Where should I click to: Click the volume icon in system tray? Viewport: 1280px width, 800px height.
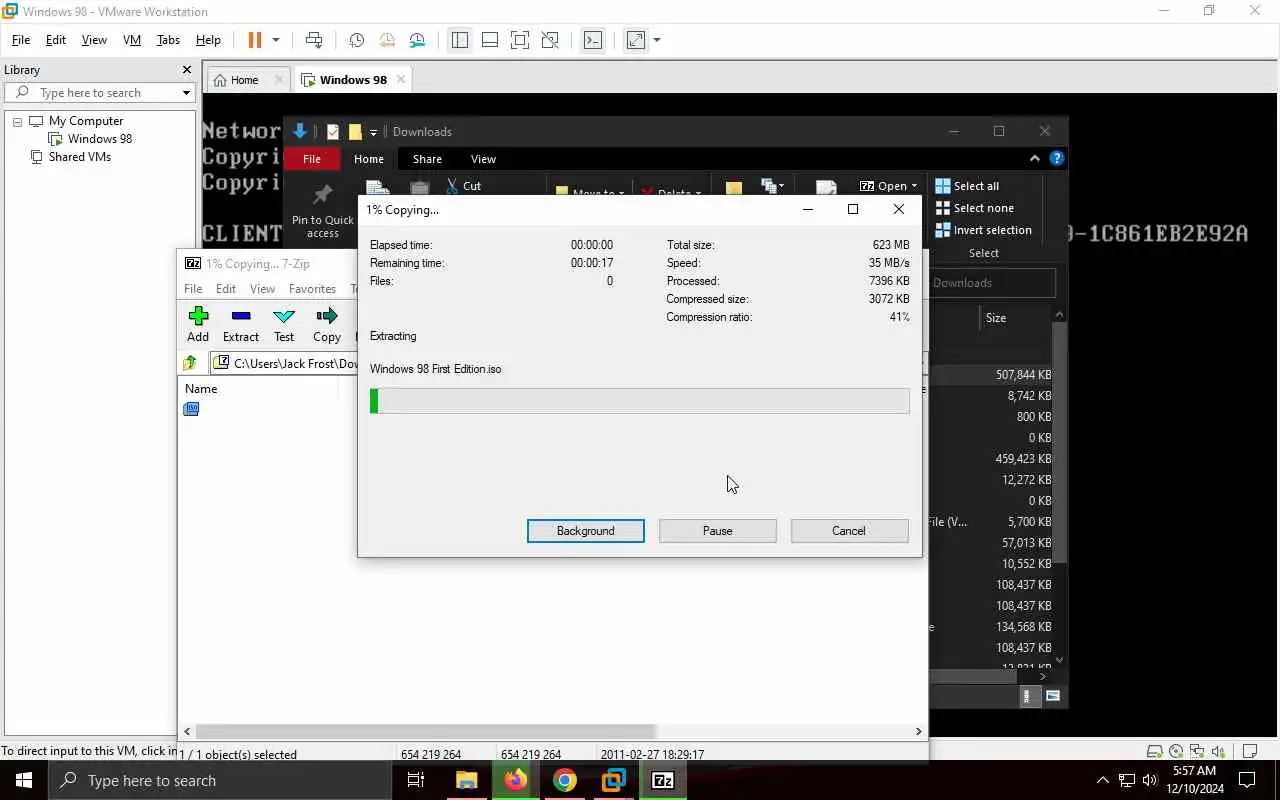(1150, 780)
